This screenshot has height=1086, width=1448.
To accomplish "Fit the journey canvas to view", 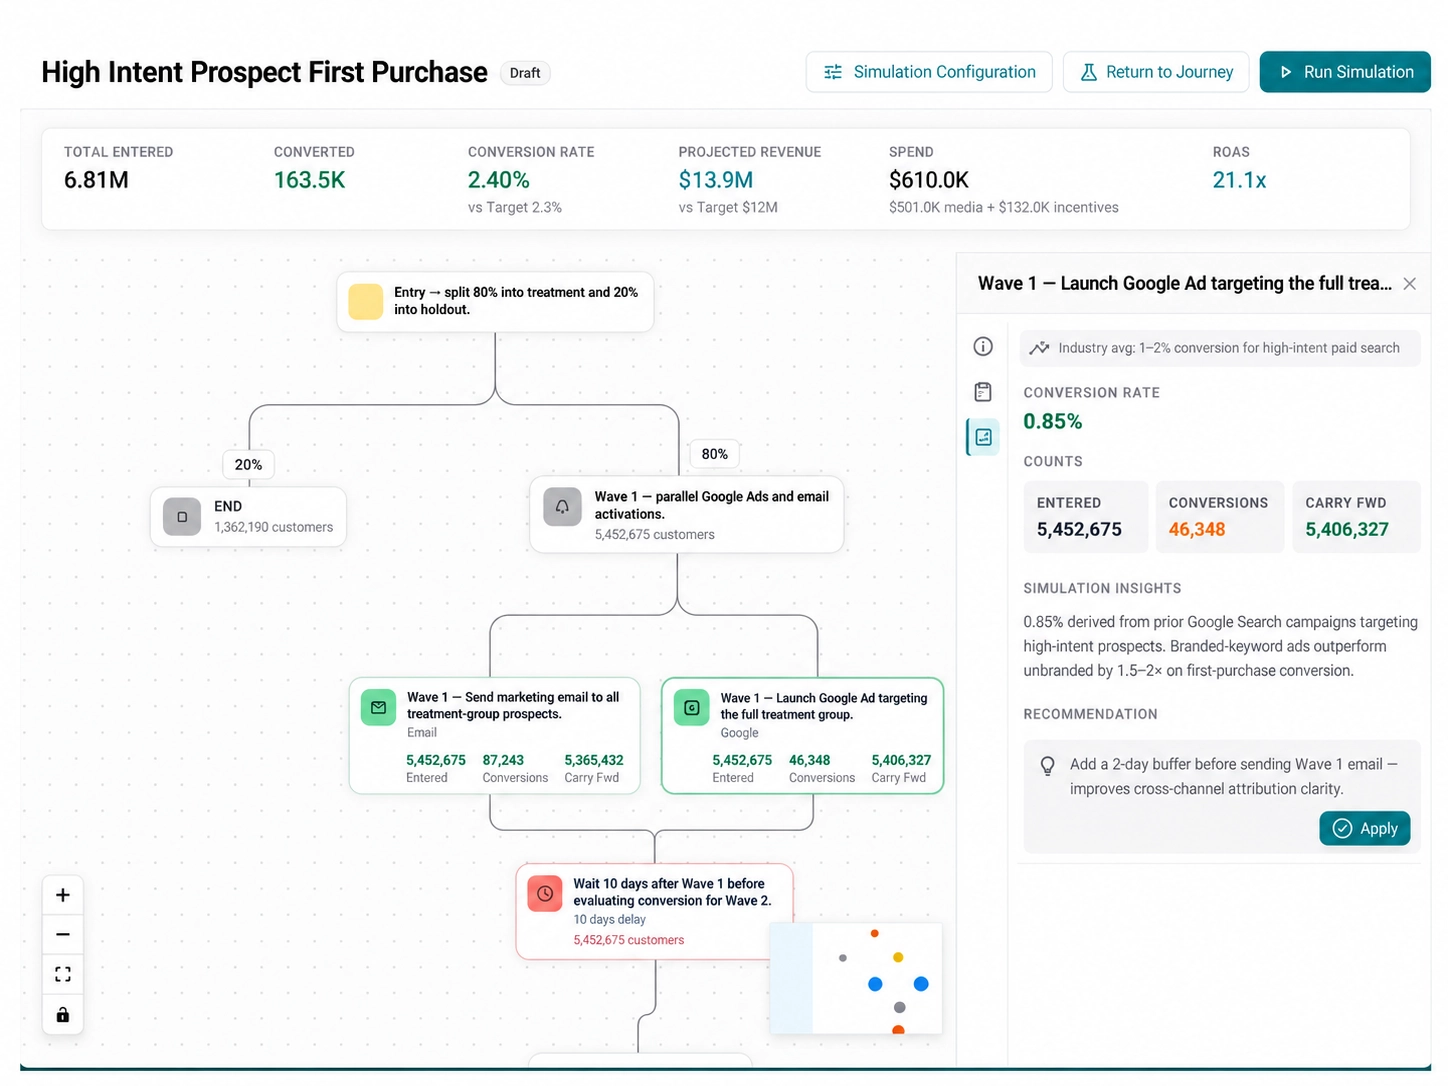I will point(62,975).
